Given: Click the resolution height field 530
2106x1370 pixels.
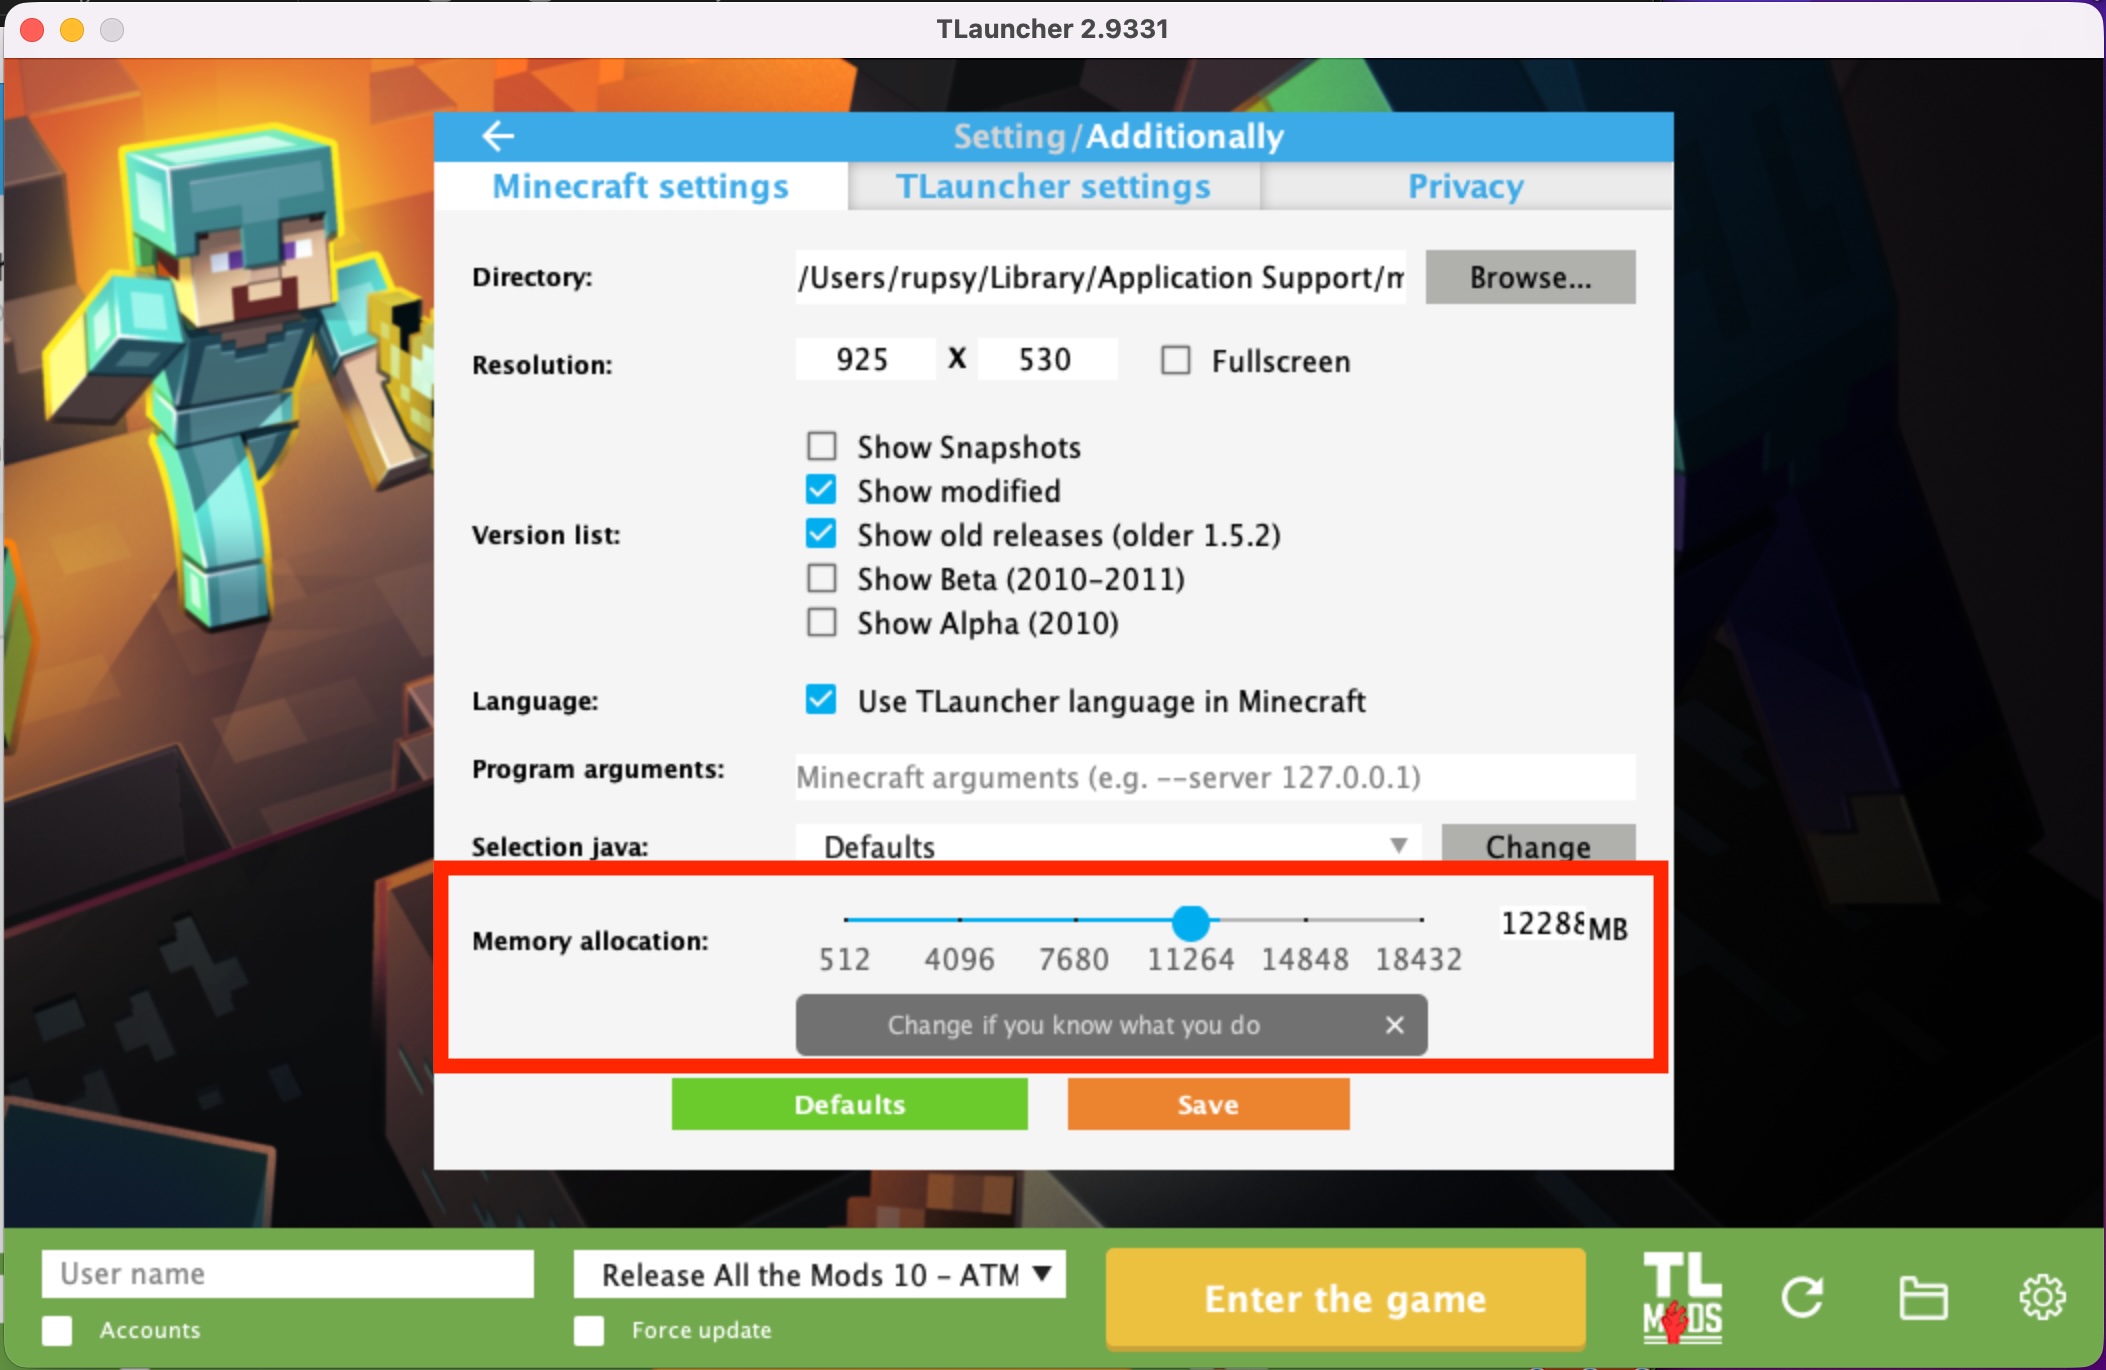Looking at the screenshot, I should (1047, 359).
